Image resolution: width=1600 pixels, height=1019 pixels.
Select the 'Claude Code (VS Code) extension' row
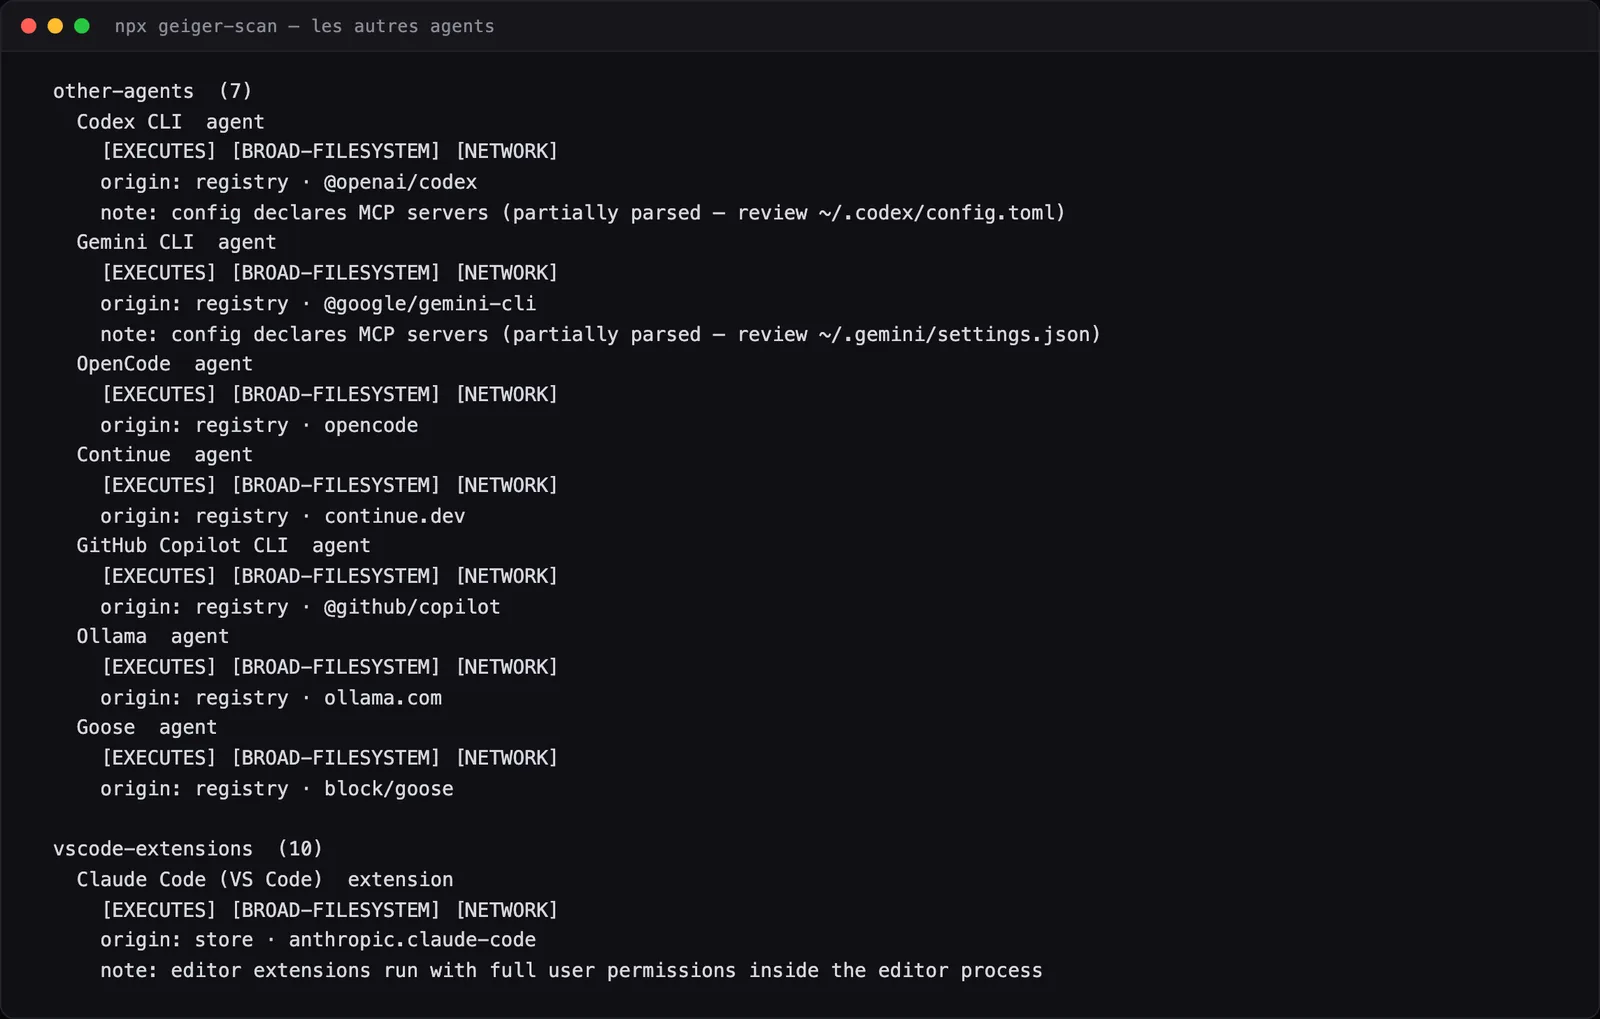[x=265, y=880]
